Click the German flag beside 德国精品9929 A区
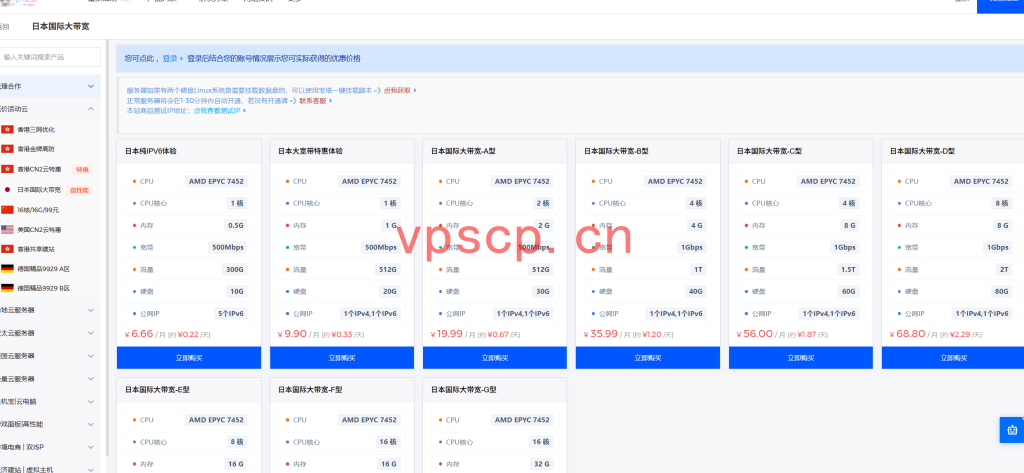This screenshot has height=473, width=1024. click(x=7, y=269)
